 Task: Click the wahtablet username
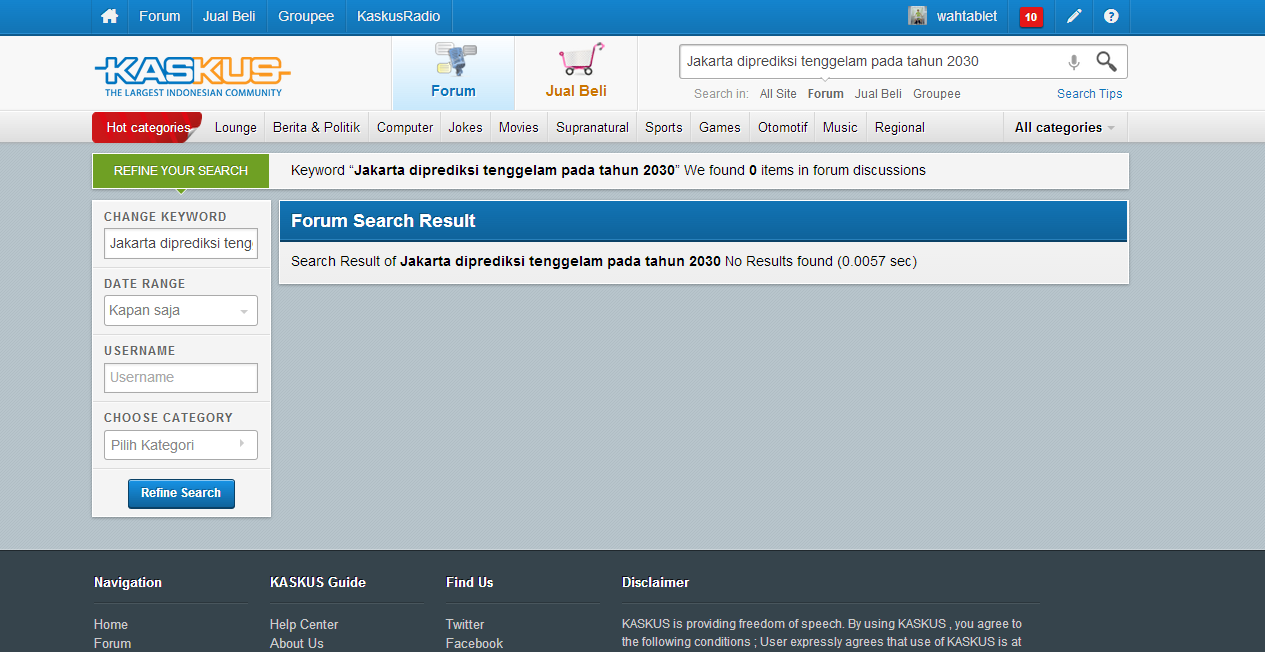(x=967, y=16)
